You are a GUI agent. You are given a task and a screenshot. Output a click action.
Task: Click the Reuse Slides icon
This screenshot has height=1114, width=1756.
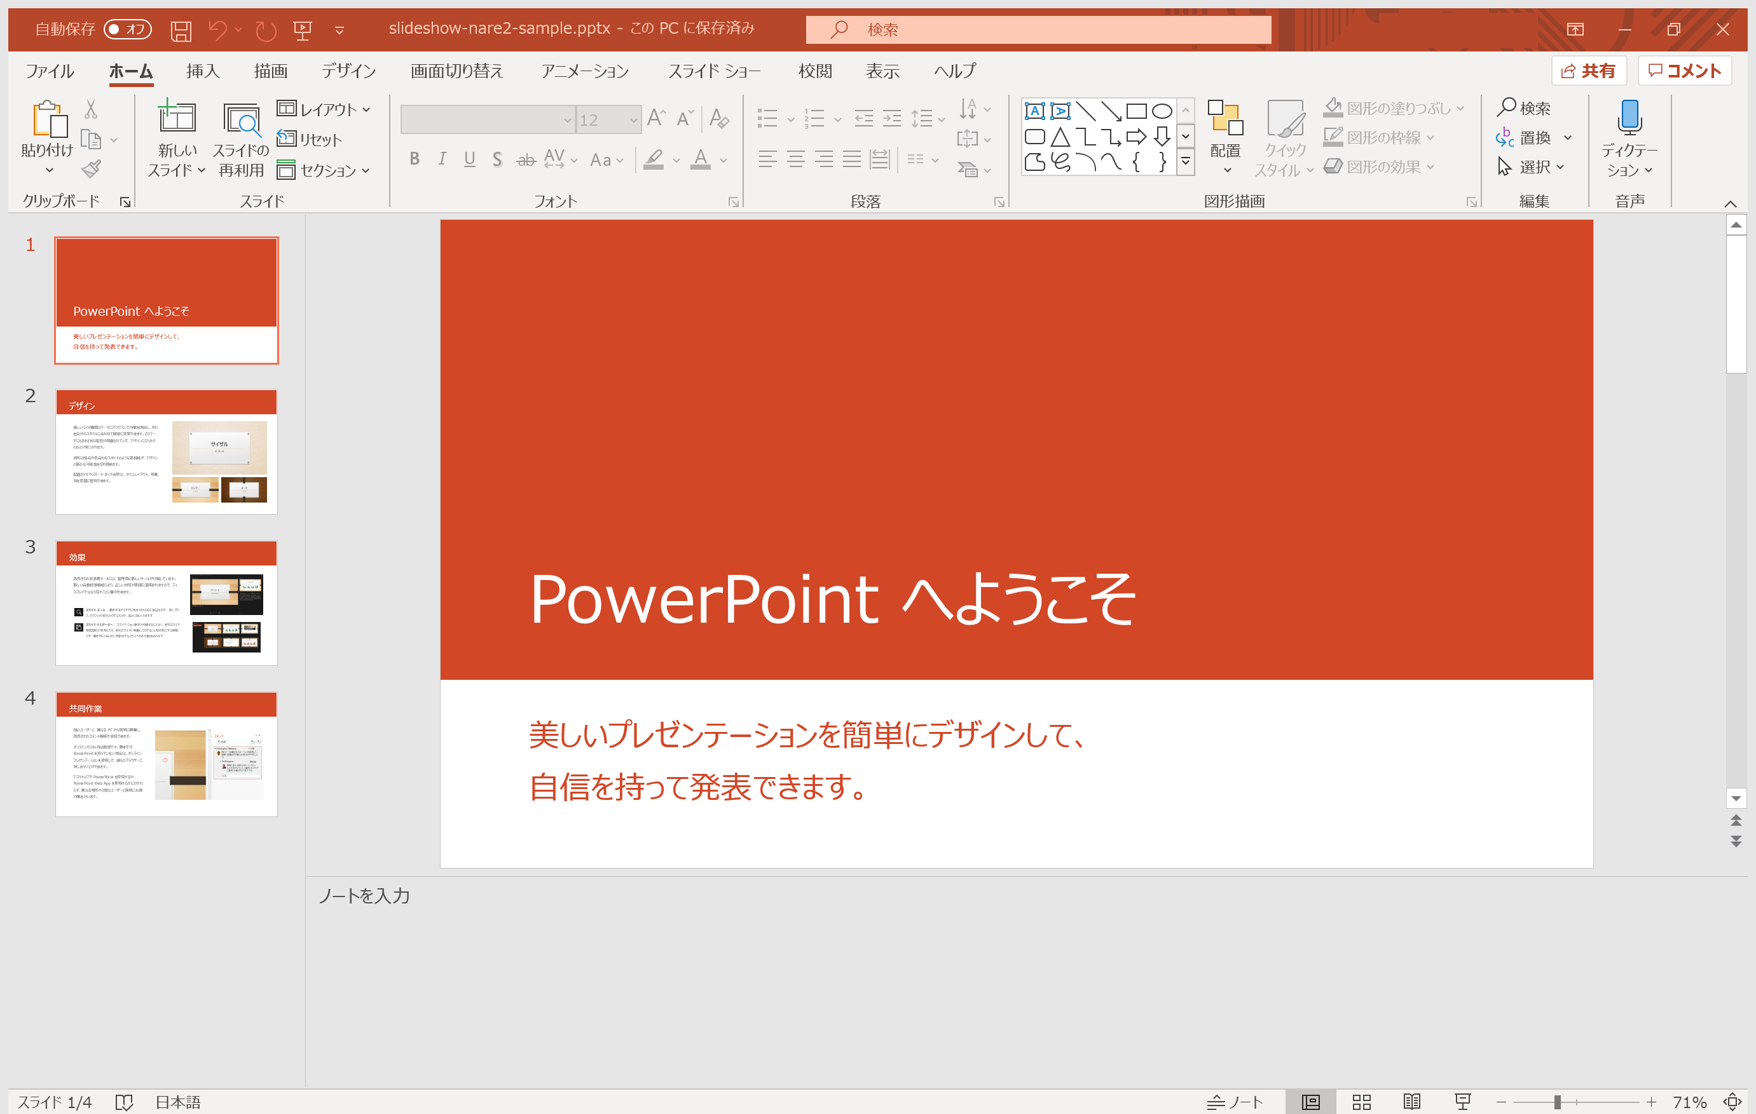[x=241, y=120]
